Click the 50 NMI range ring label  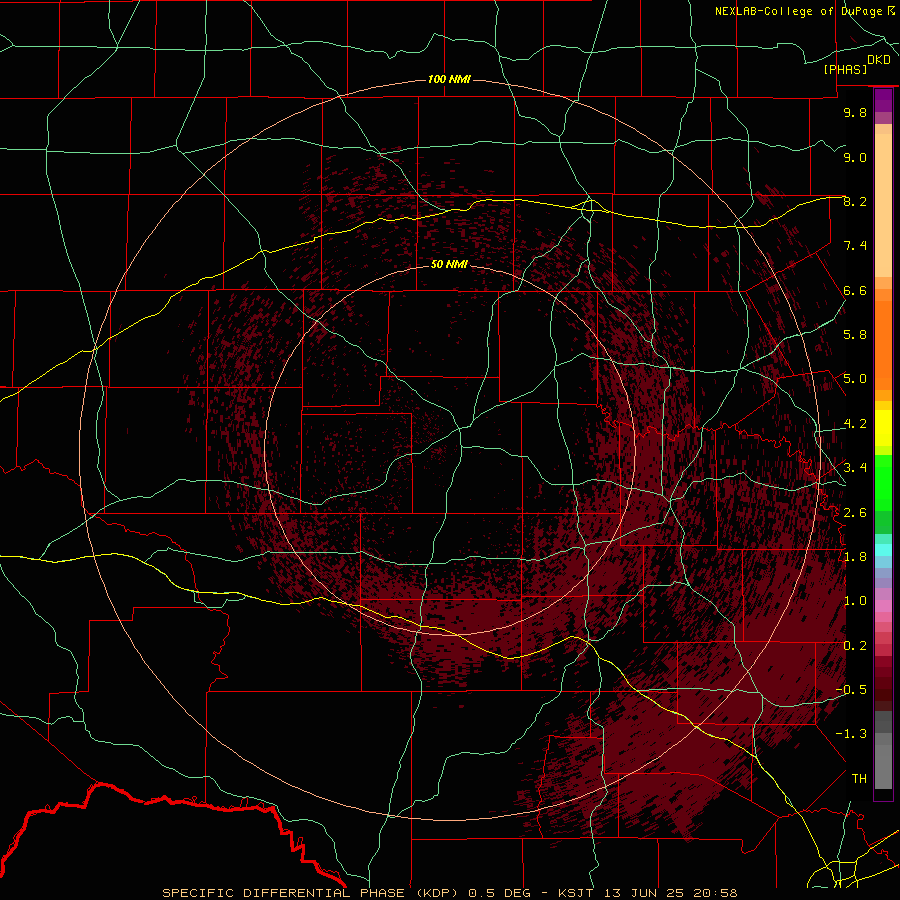point(449,264)
